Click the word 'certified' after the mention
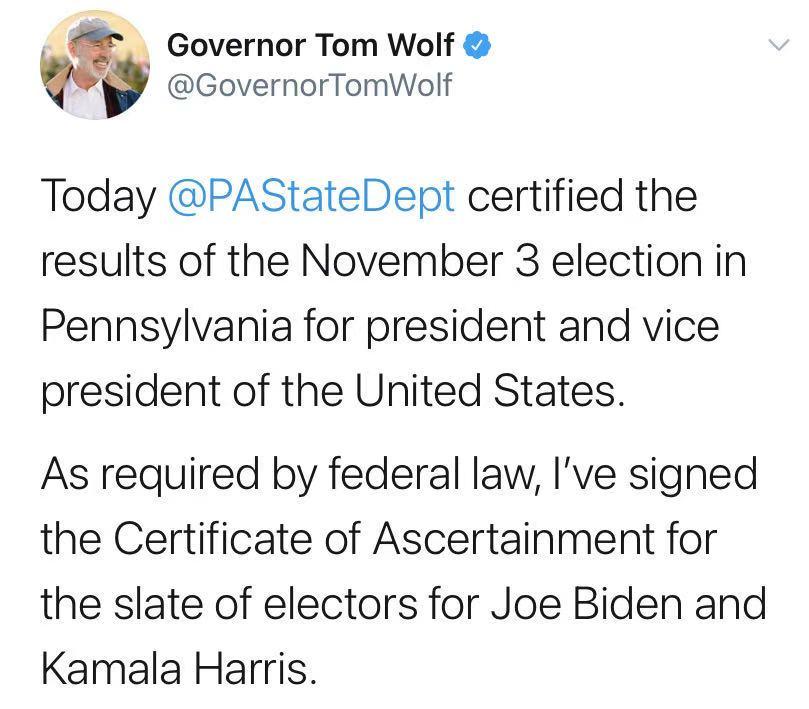The height and width of the screenshot is (709, 809). pos(545,197)
